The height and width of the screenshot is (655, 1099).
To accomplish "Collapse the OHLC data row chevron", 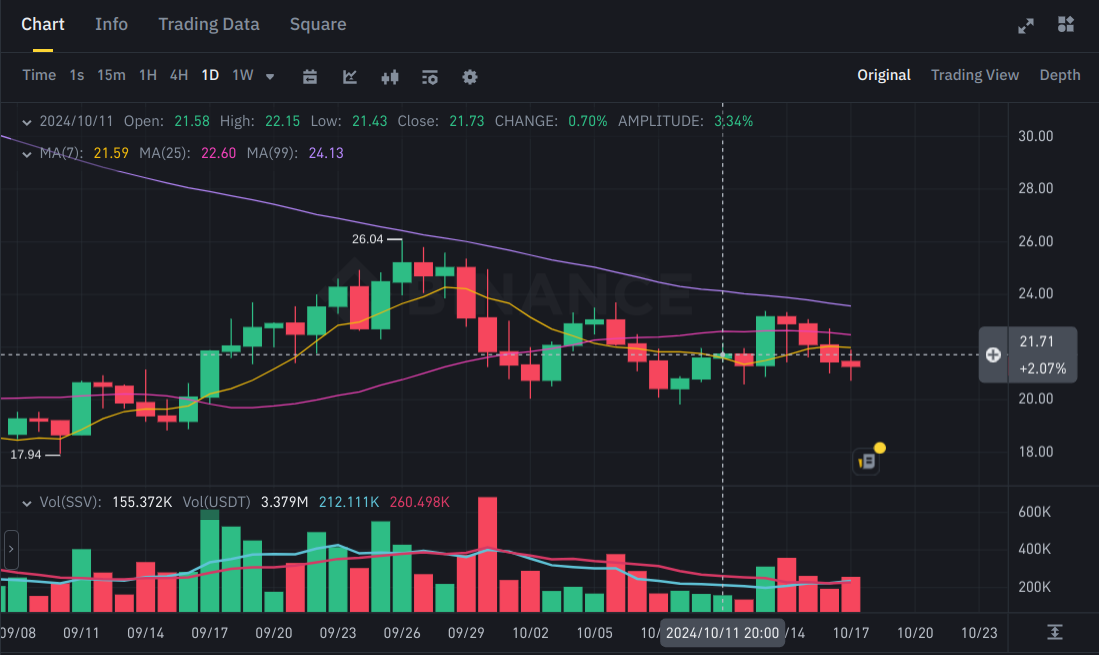I will coord(27,122).
